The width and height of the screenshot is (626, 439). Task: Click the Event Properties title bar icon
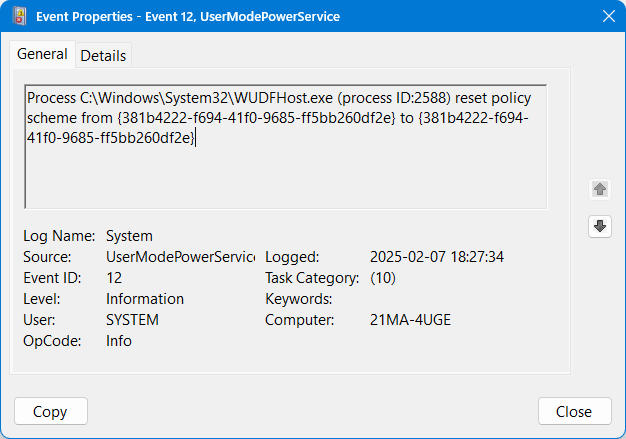(18, 16)
